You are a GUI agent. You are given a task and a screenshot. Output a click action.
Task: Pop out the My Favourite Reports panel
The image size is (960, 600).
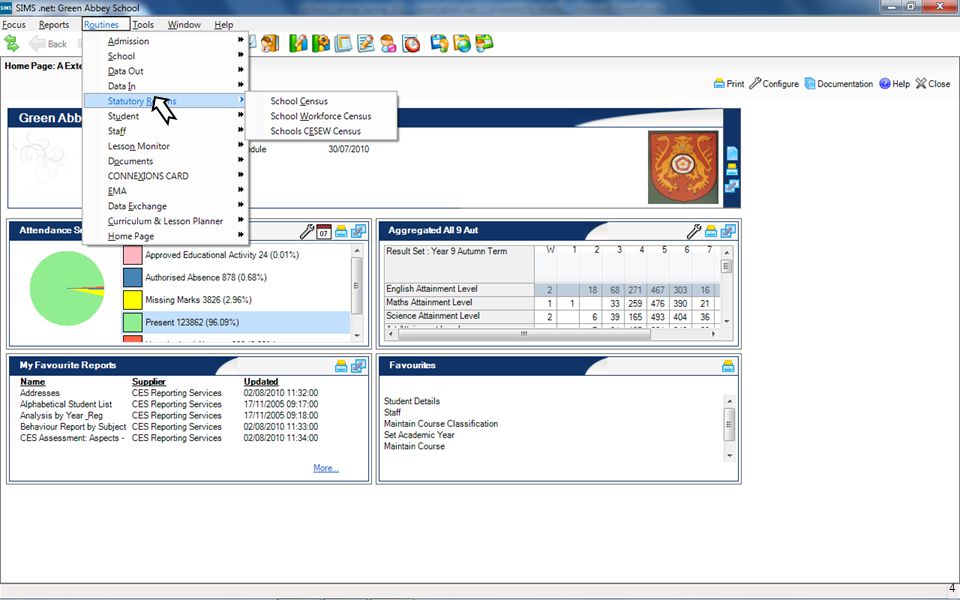pos(358,366)
